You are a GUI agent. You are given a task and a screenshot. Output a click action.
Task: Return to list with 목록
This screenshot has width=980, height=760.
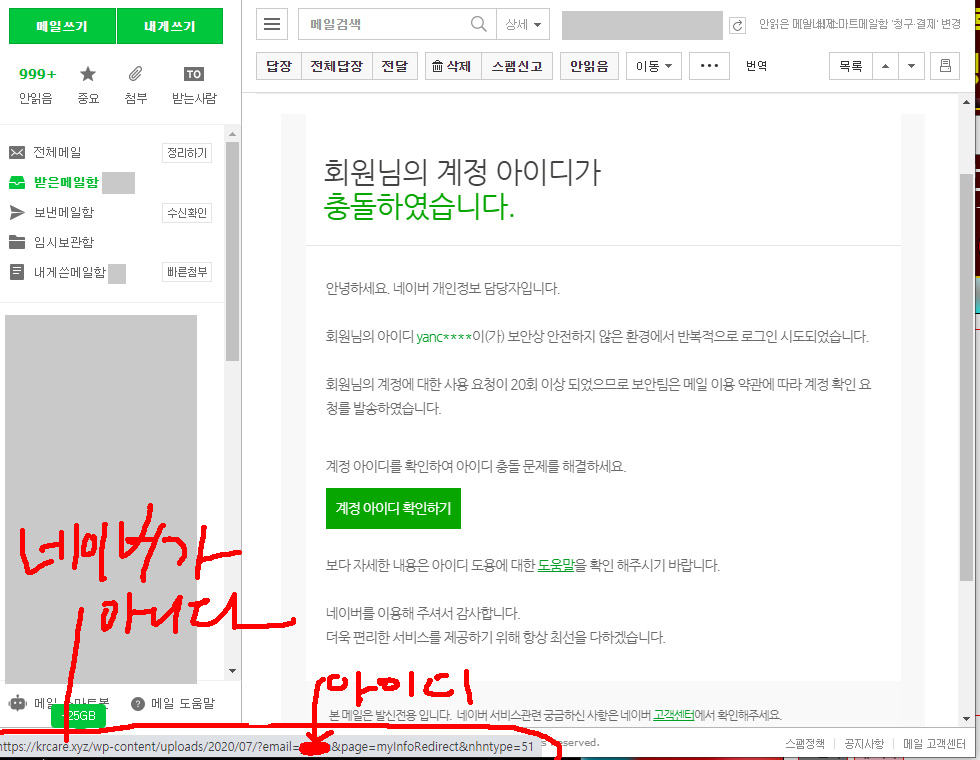point(851,66)
